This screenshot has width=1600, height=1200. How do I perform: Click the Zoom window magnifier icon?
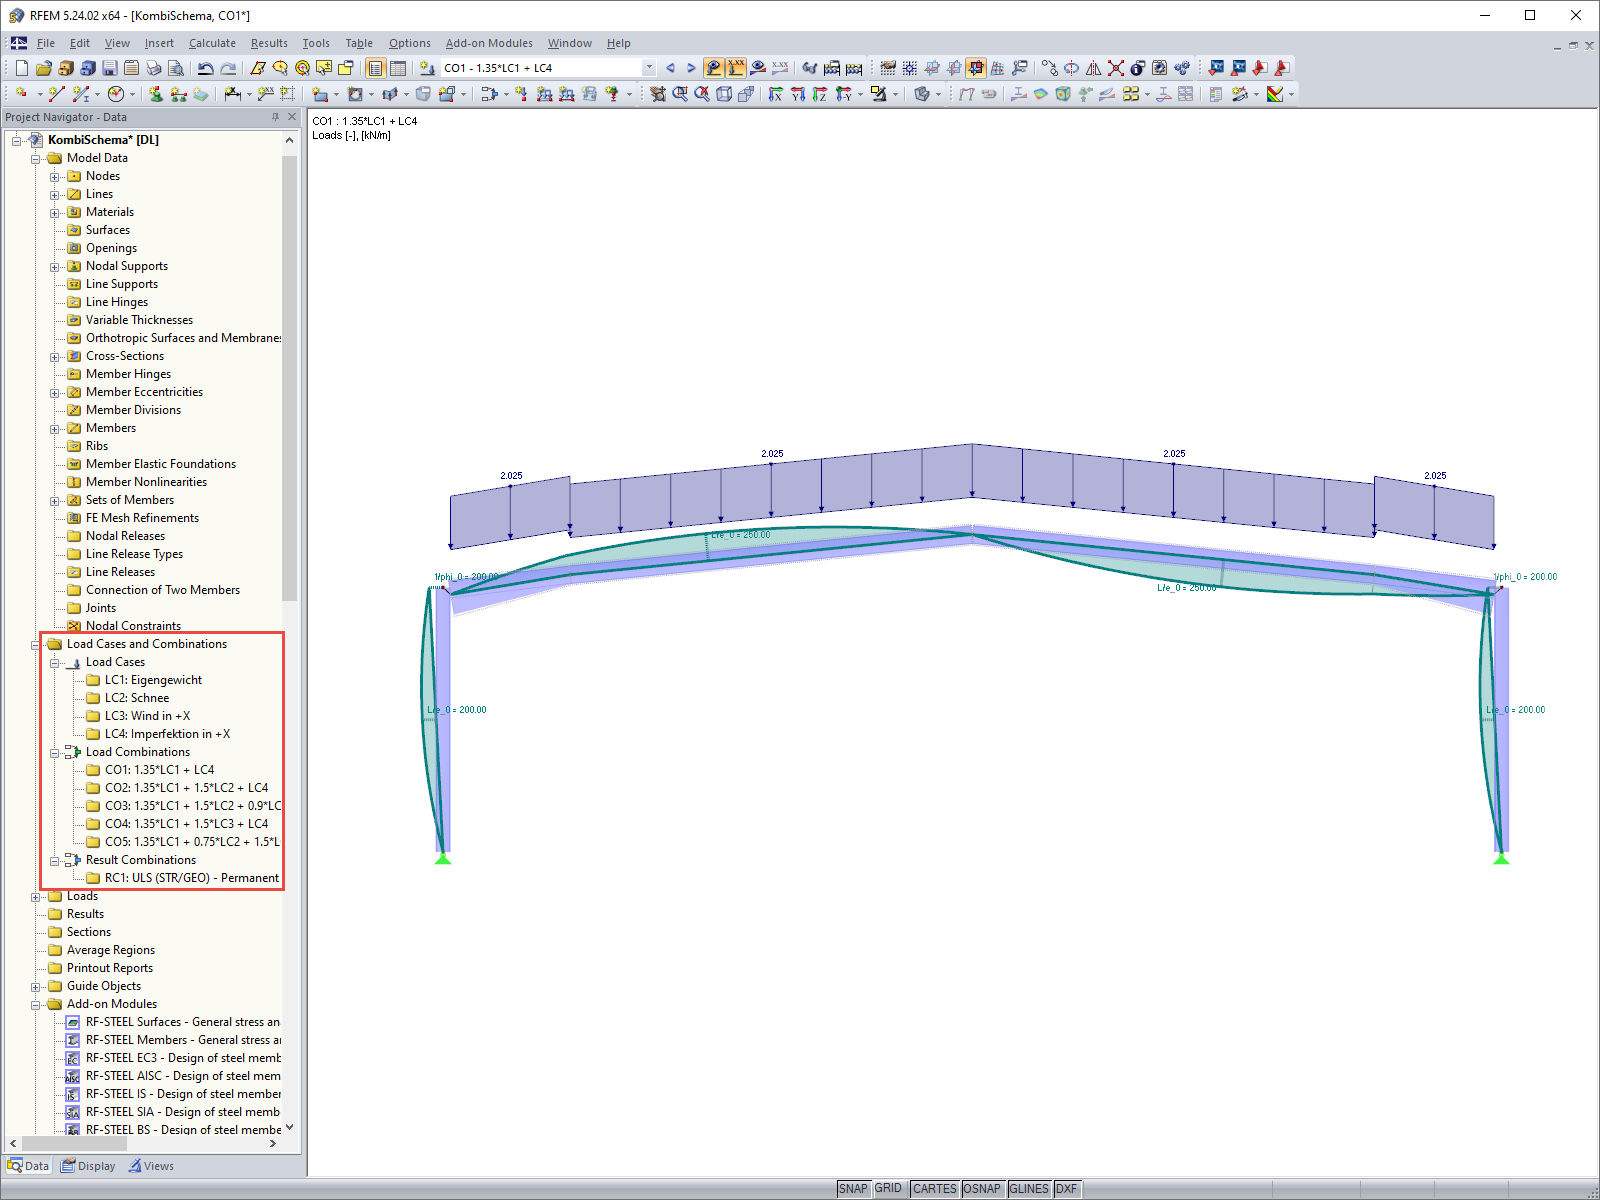[x=680, y=94]
